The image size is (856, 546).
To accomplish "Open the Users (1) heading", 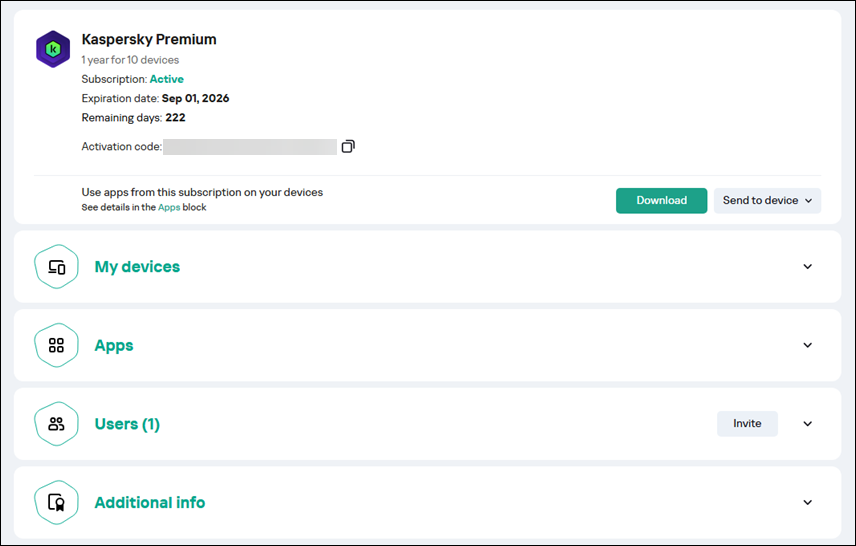I will tap(127, 424).
